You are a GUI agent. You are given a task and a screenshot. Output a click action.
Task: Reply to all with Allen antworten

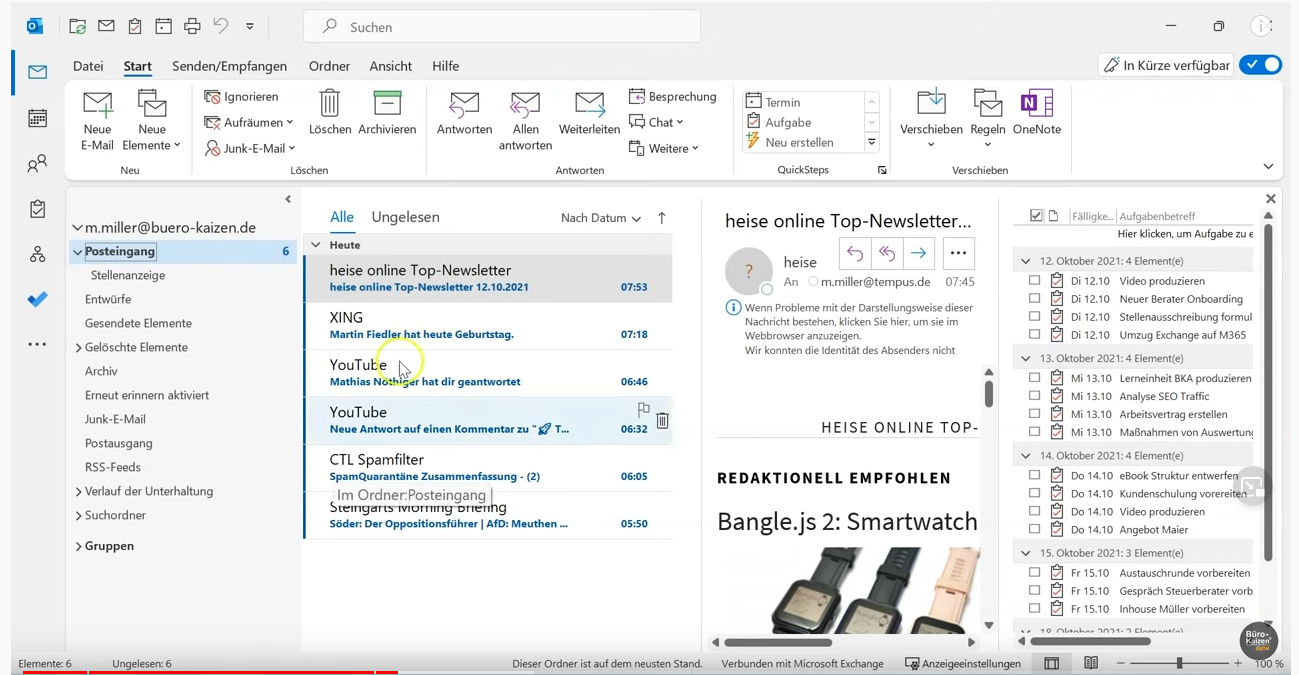[525, 120]
